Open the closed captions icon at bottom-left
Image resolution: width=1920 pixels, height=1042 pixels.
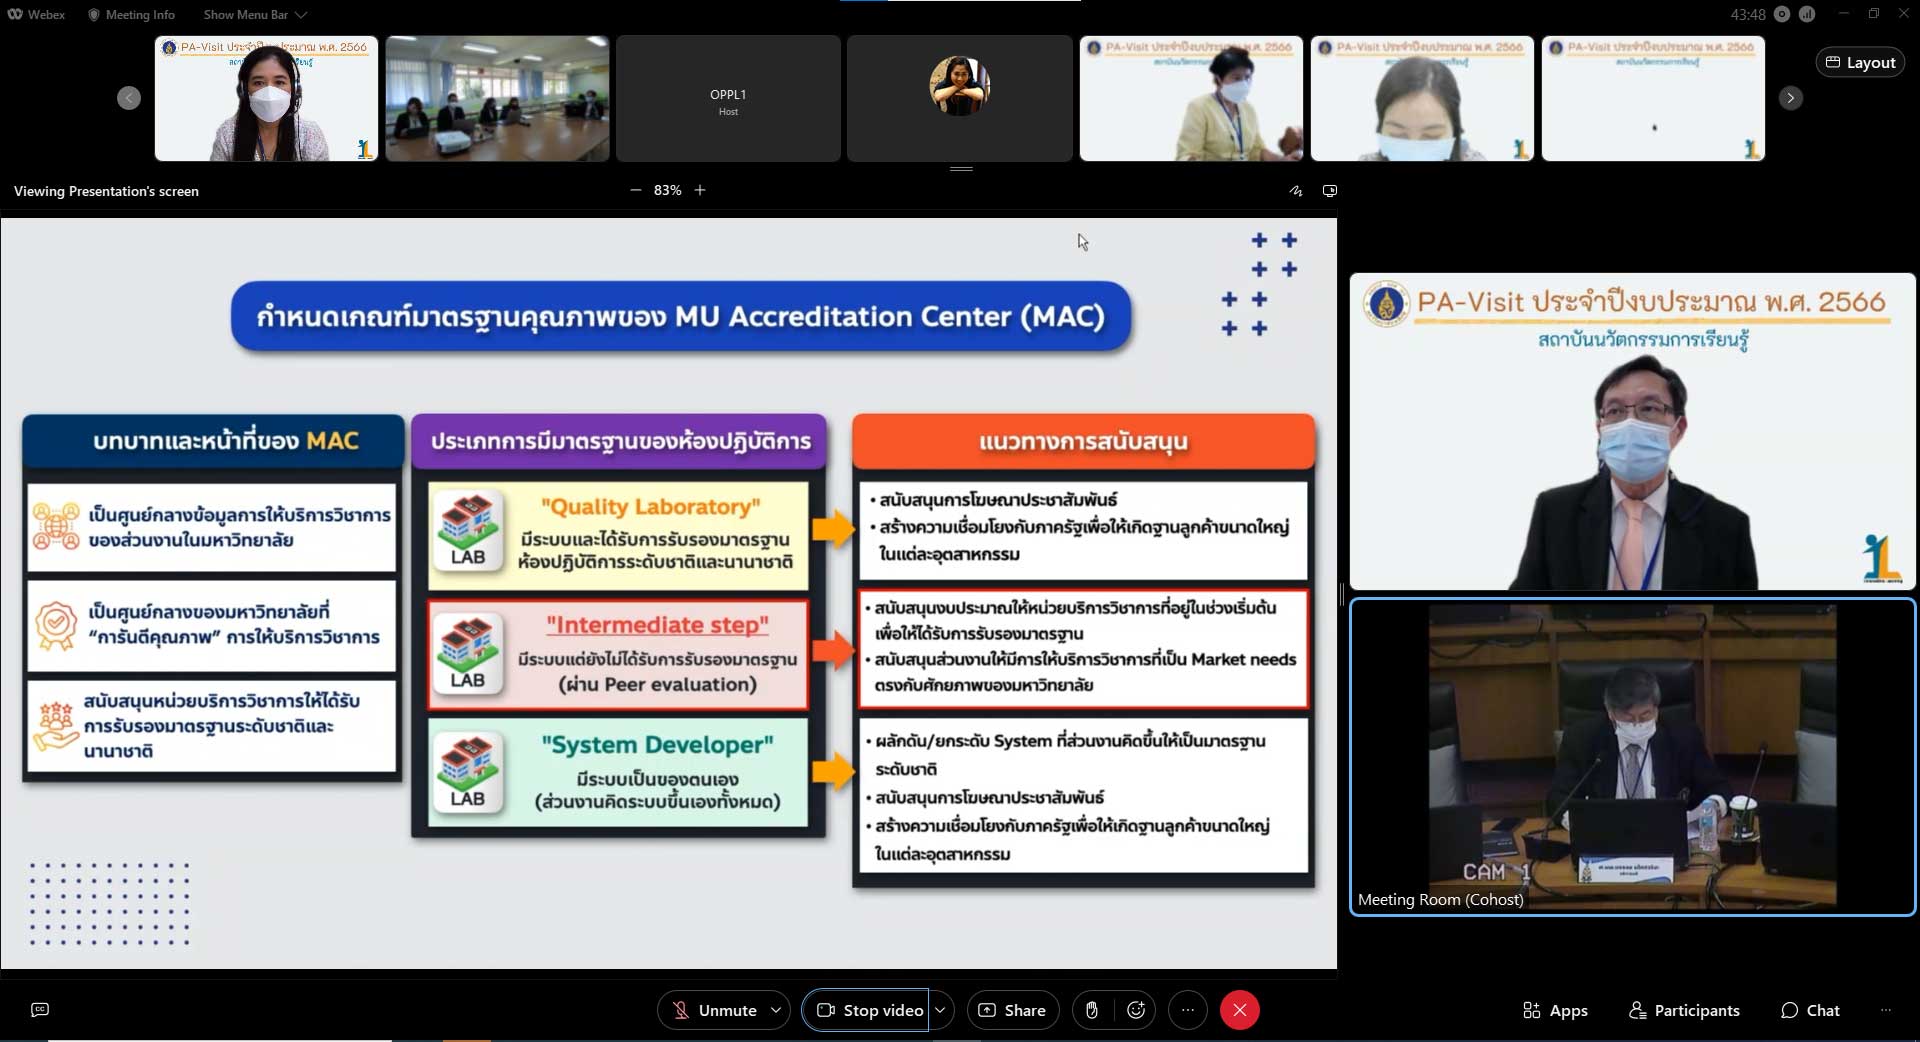tap(40, 1010)
